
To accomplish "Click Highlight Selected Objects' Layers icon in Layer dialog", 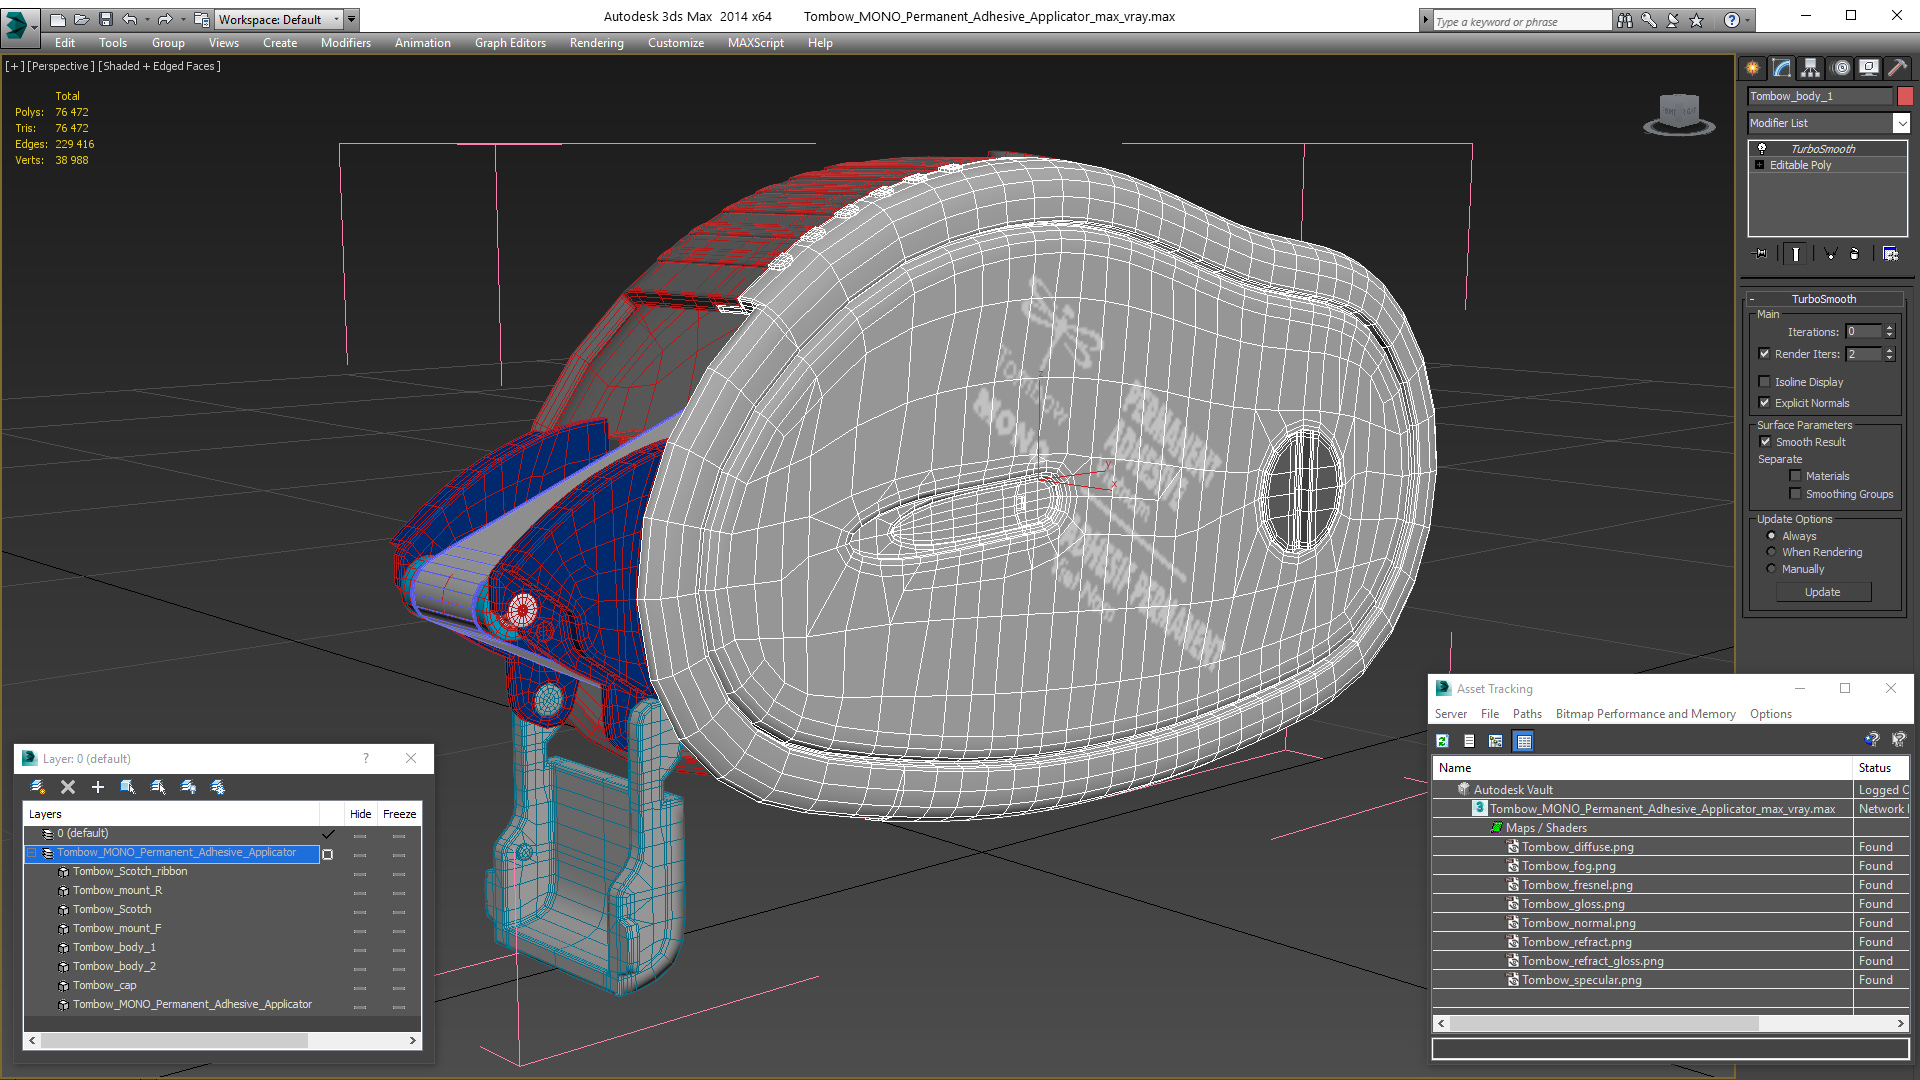I will pos(158,787).
